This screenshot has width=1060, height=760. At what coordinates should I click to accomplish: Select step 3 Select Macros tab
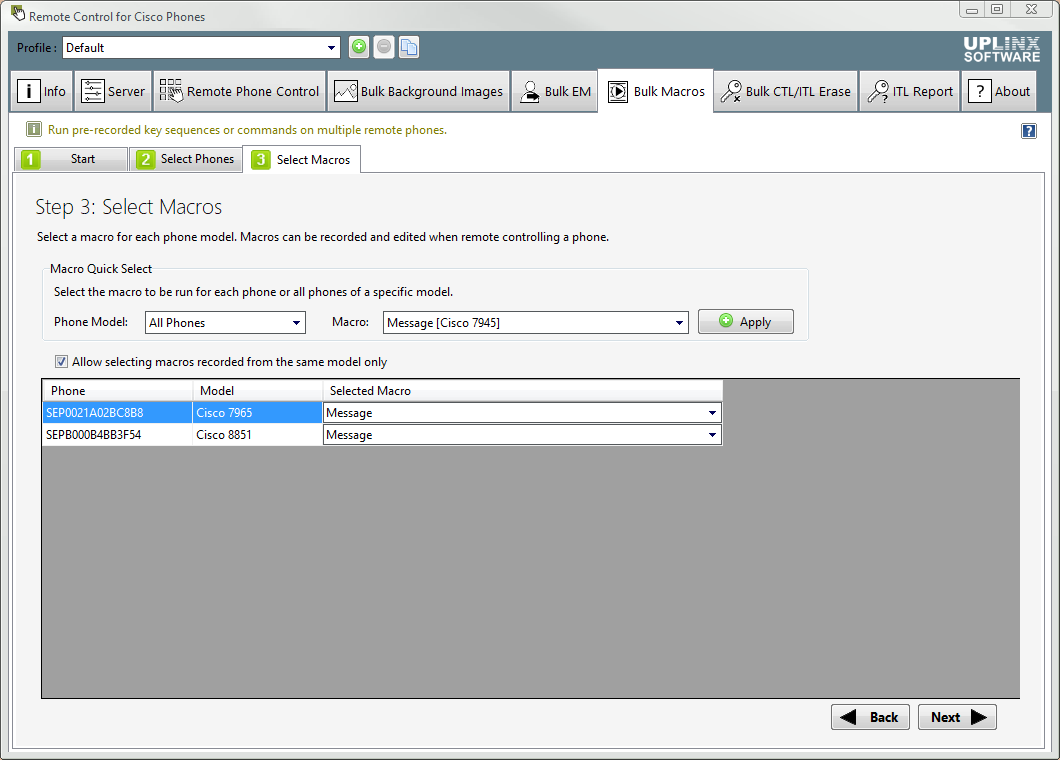(x=302, y=160)
